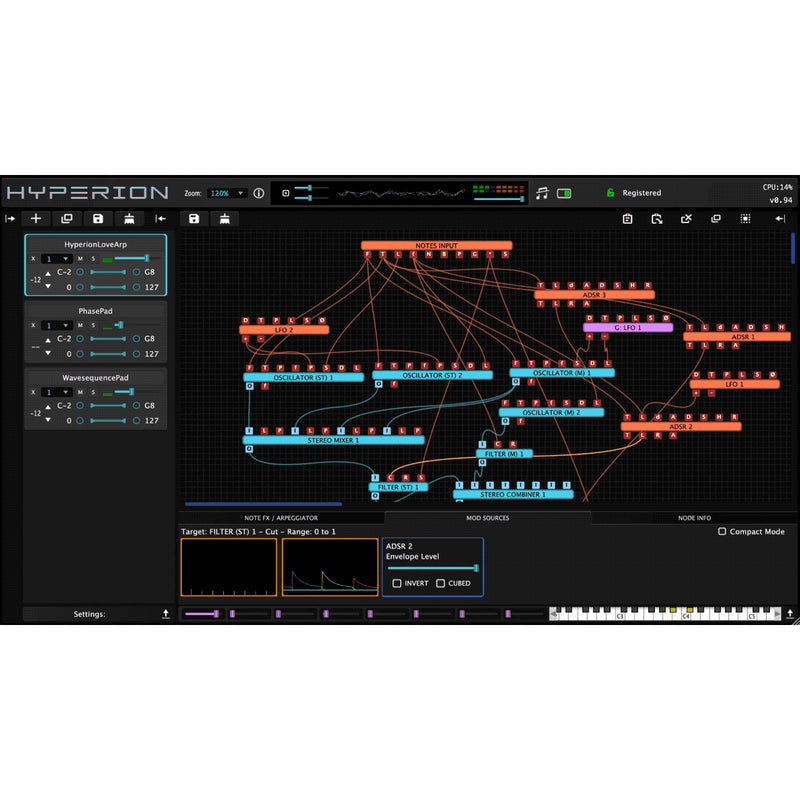800x800 pixels.
Task: Click the clipboard paste icon above the node graph
Action: (627, 218)
